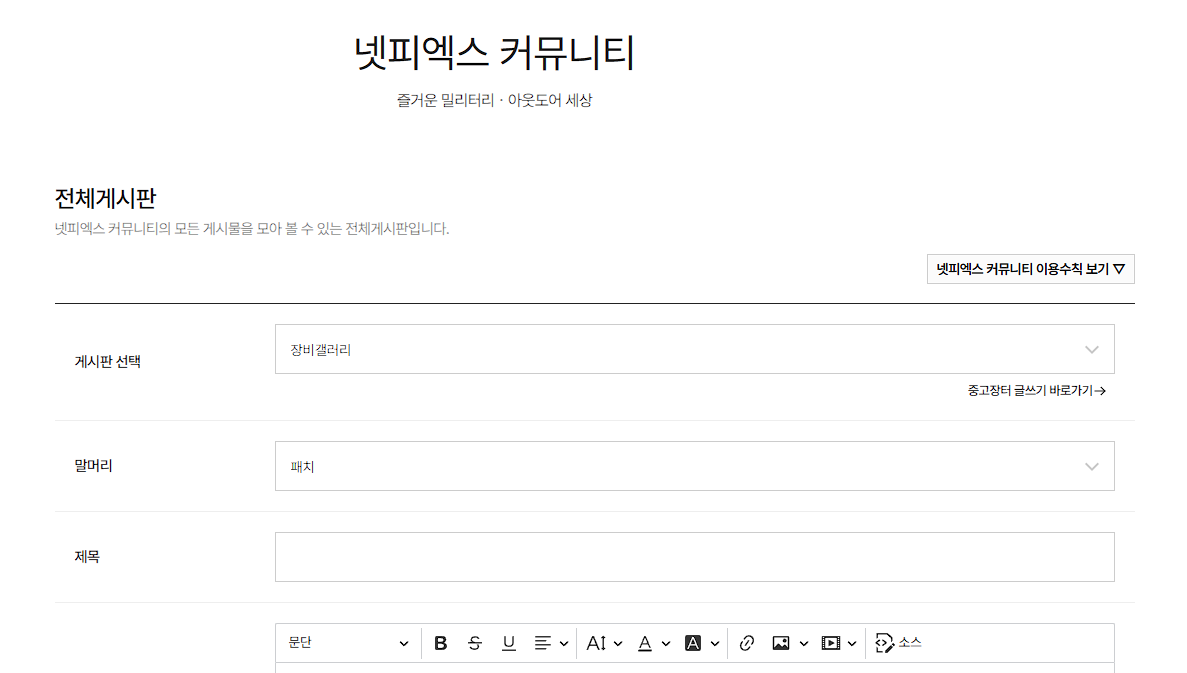The height and width of the screenshot is (673, 1187).
Task: Open 넷피엑스 커뮤니티 이용수칙 보기 button
Action: point(1030,269)
